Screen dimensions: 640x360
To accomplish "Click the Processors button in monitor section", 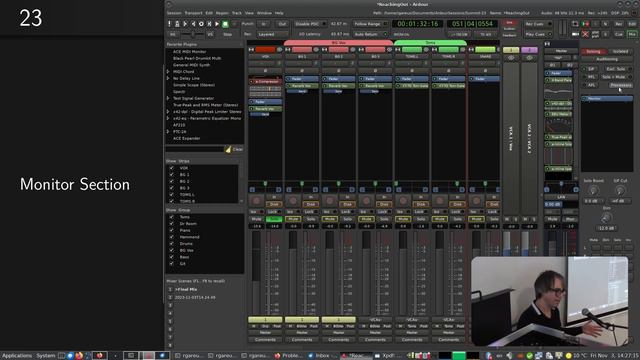I will [621, 85].
